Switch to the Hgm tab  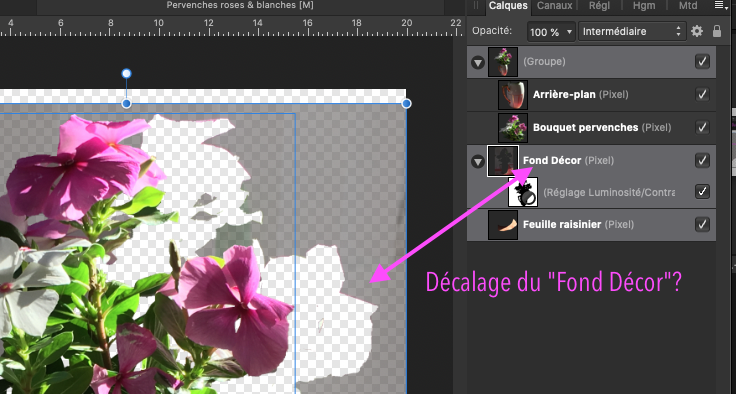click(x=644, y=6)
